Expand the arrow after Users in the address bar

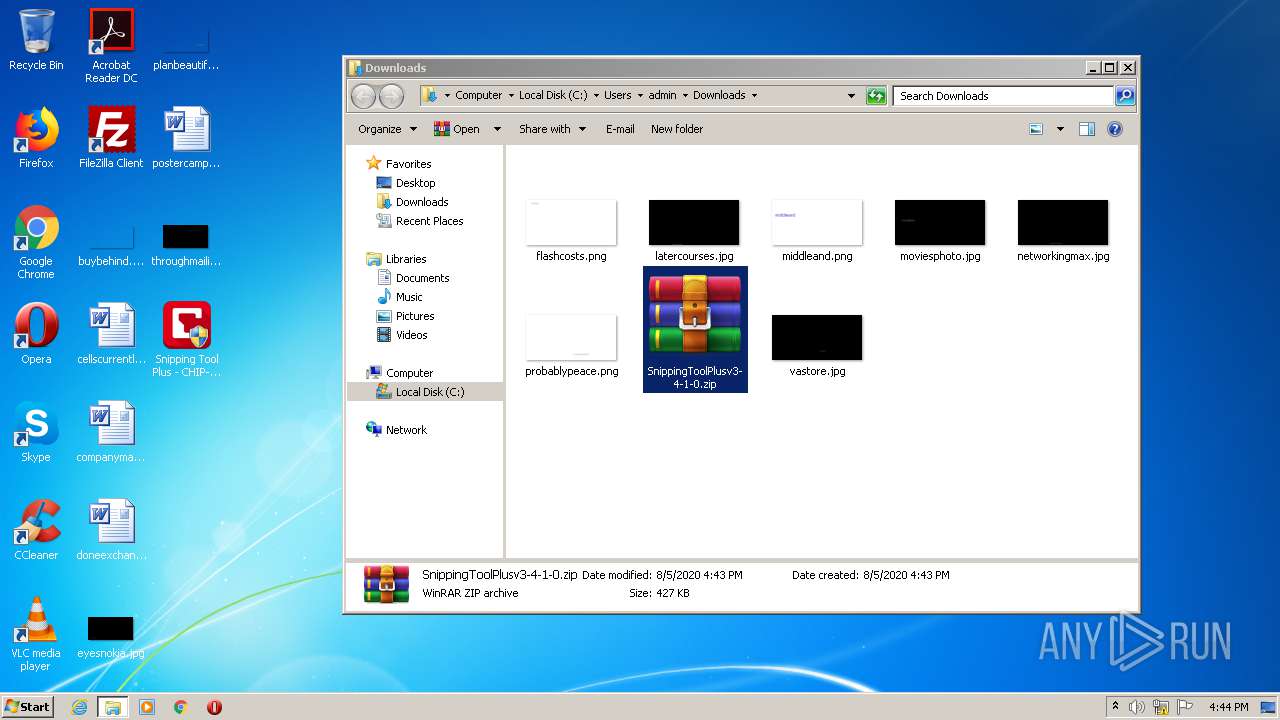(x=640, y=96)
